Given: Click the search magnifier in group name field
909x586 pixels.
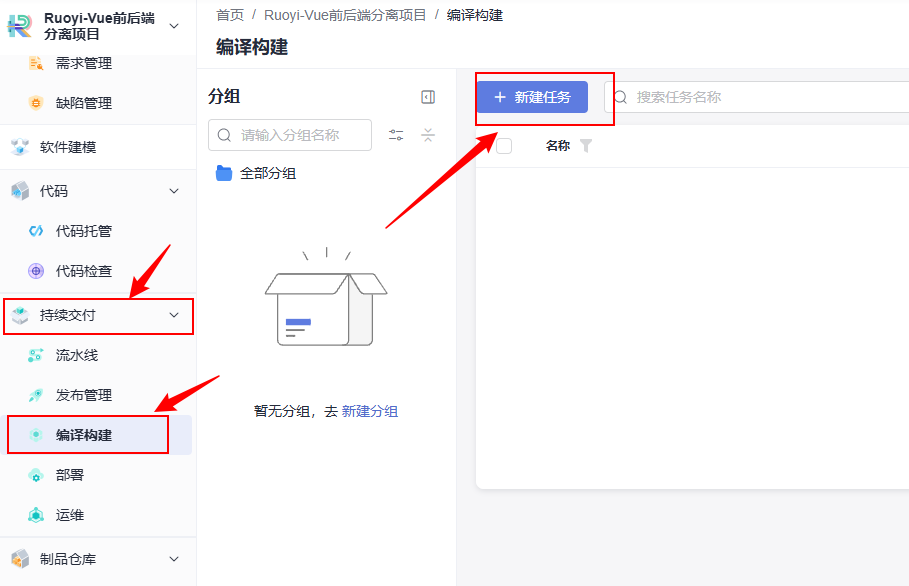Looking at the screenshot, I should (224, 135).
